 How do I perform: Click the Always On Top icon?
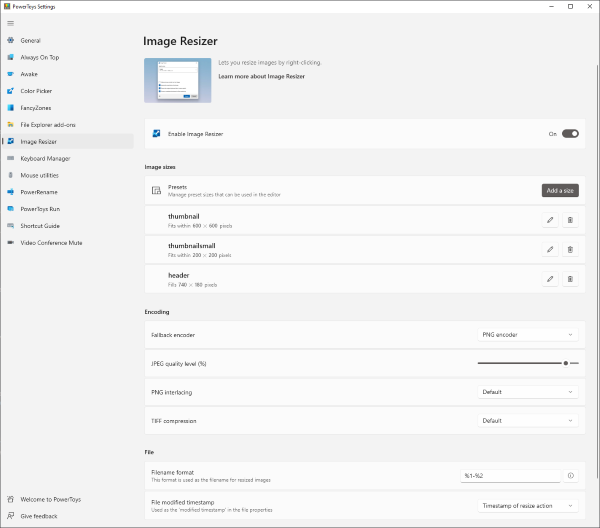click(11, 57)
